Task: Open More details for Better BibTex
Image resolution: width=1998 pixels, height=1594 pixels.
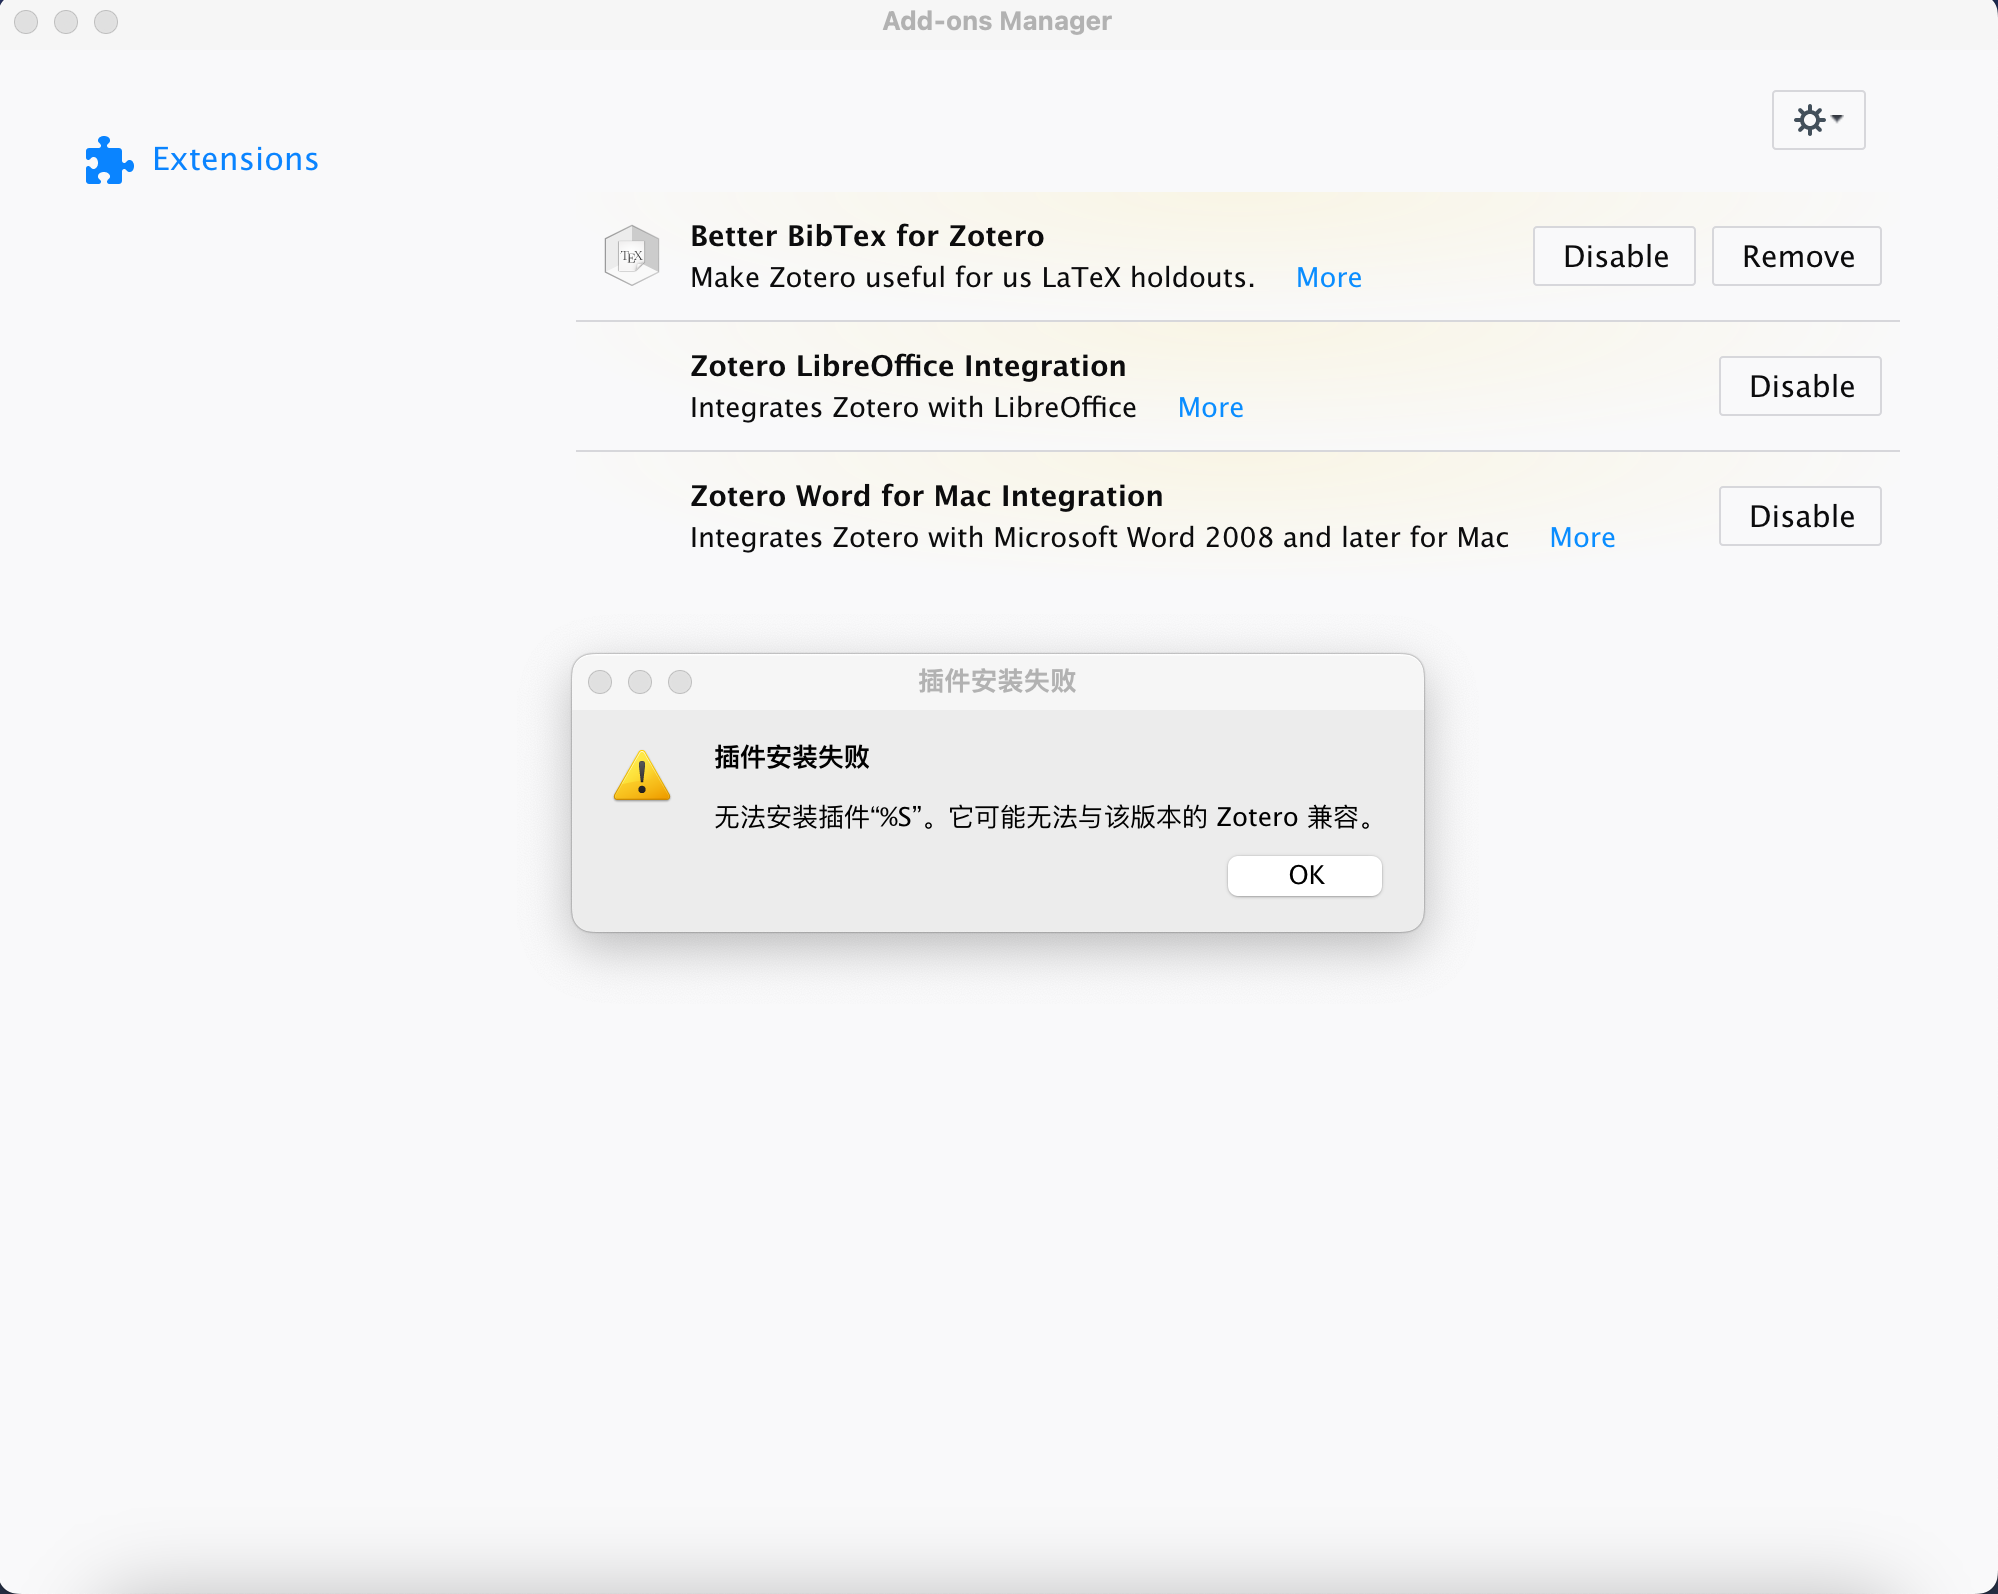Action: pos(1328,277)
